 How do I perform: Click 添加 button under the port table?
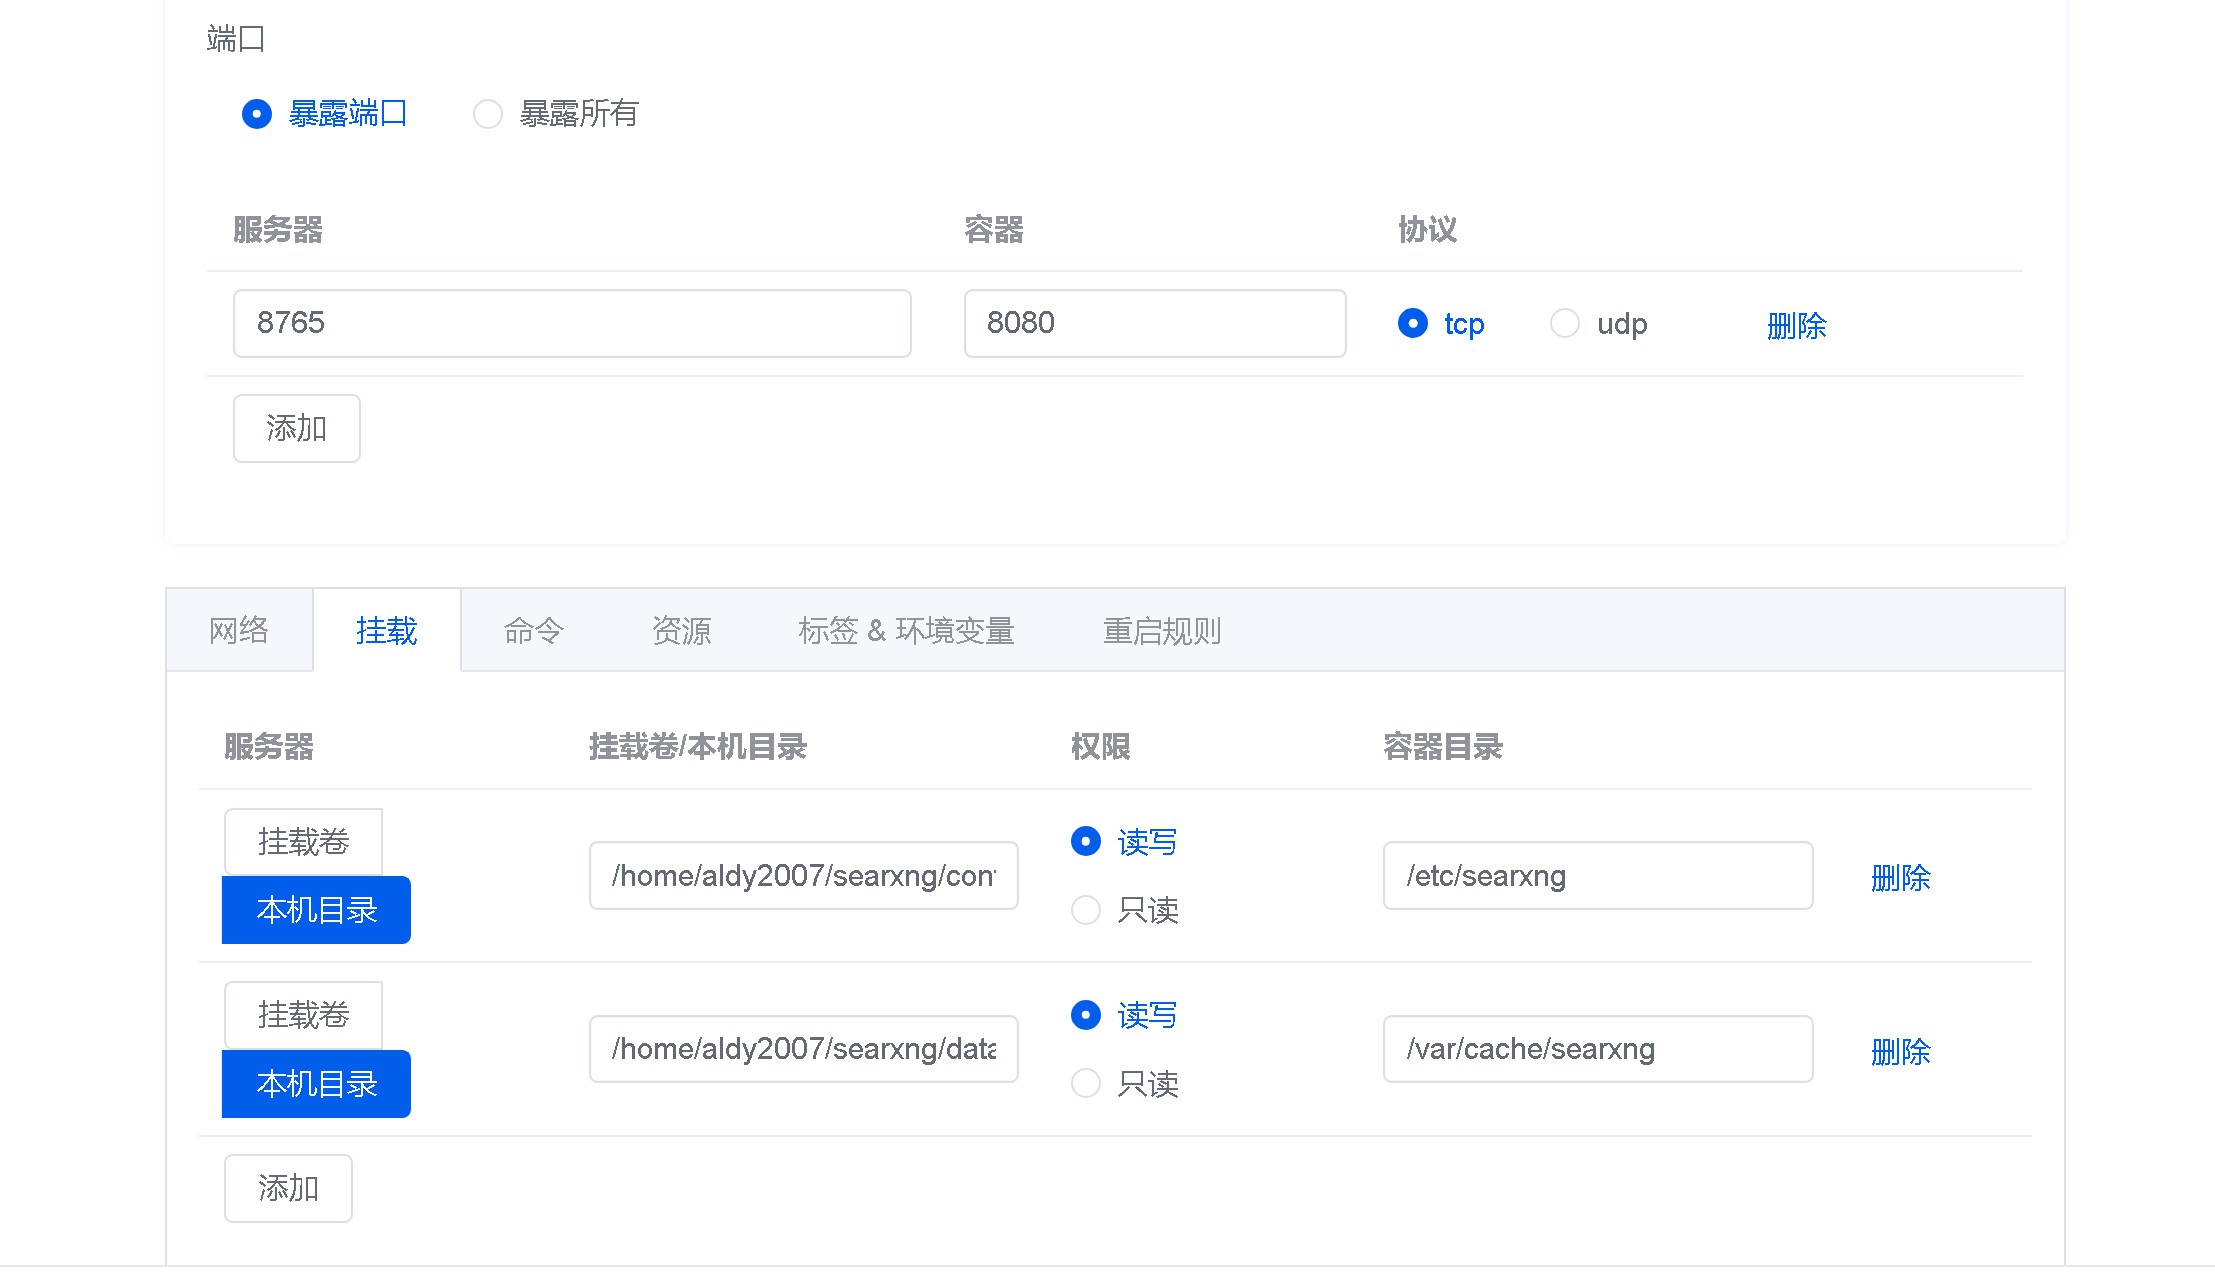point(296,428)
